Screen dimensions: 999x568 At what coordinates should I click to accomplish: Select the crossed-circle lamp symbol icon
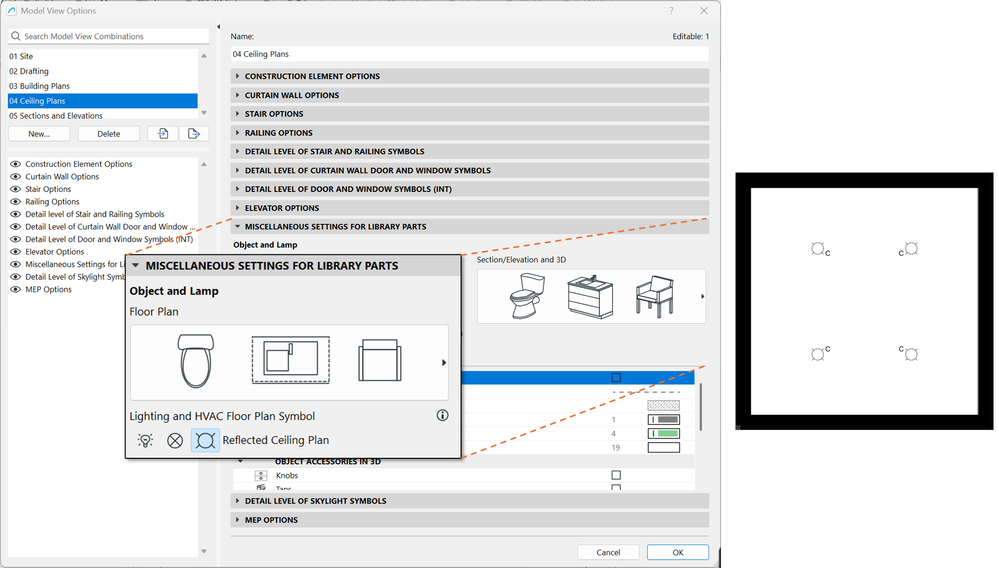coord(175,440)
